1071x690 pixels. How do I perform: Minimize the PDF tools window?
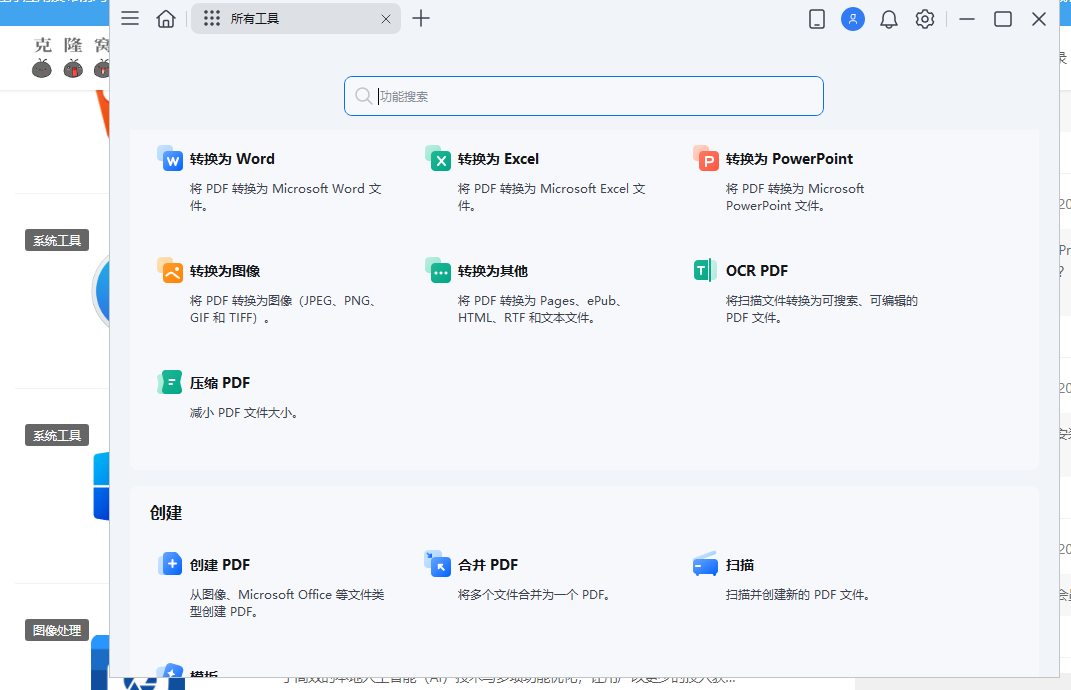point(966,19)
